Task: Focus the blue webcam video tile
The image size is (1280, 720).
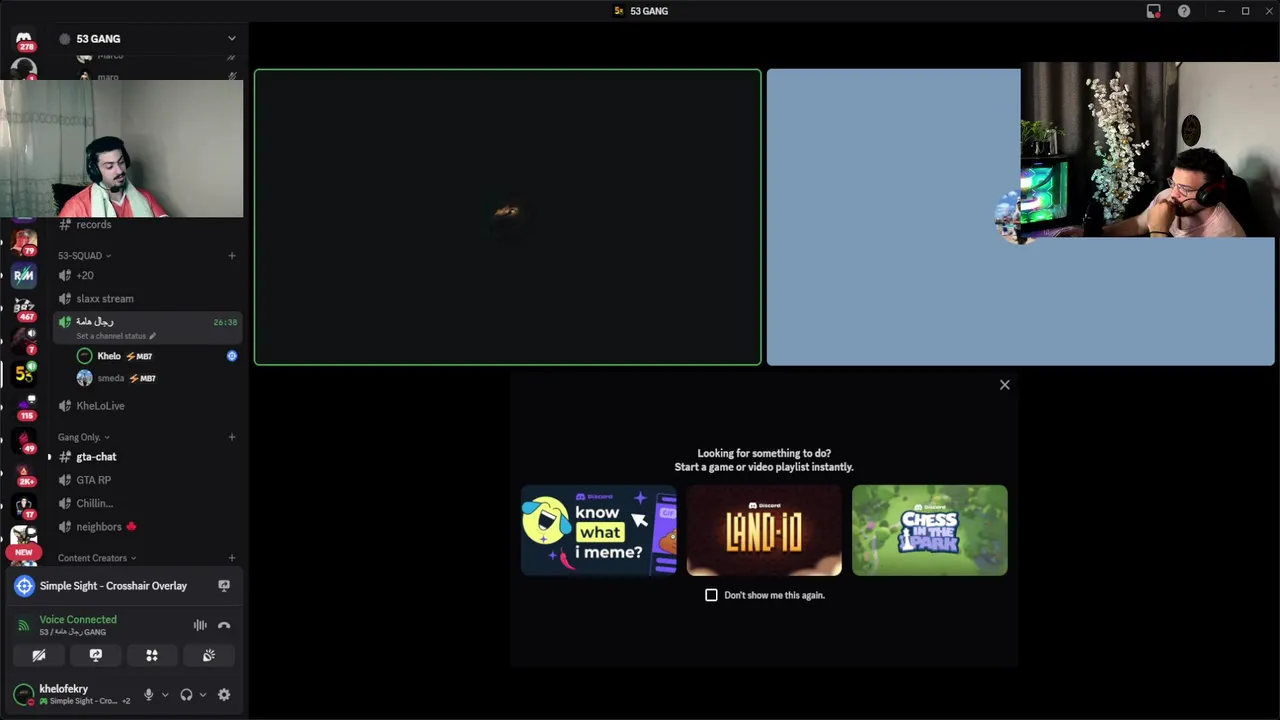Action: coord(1021,217)
